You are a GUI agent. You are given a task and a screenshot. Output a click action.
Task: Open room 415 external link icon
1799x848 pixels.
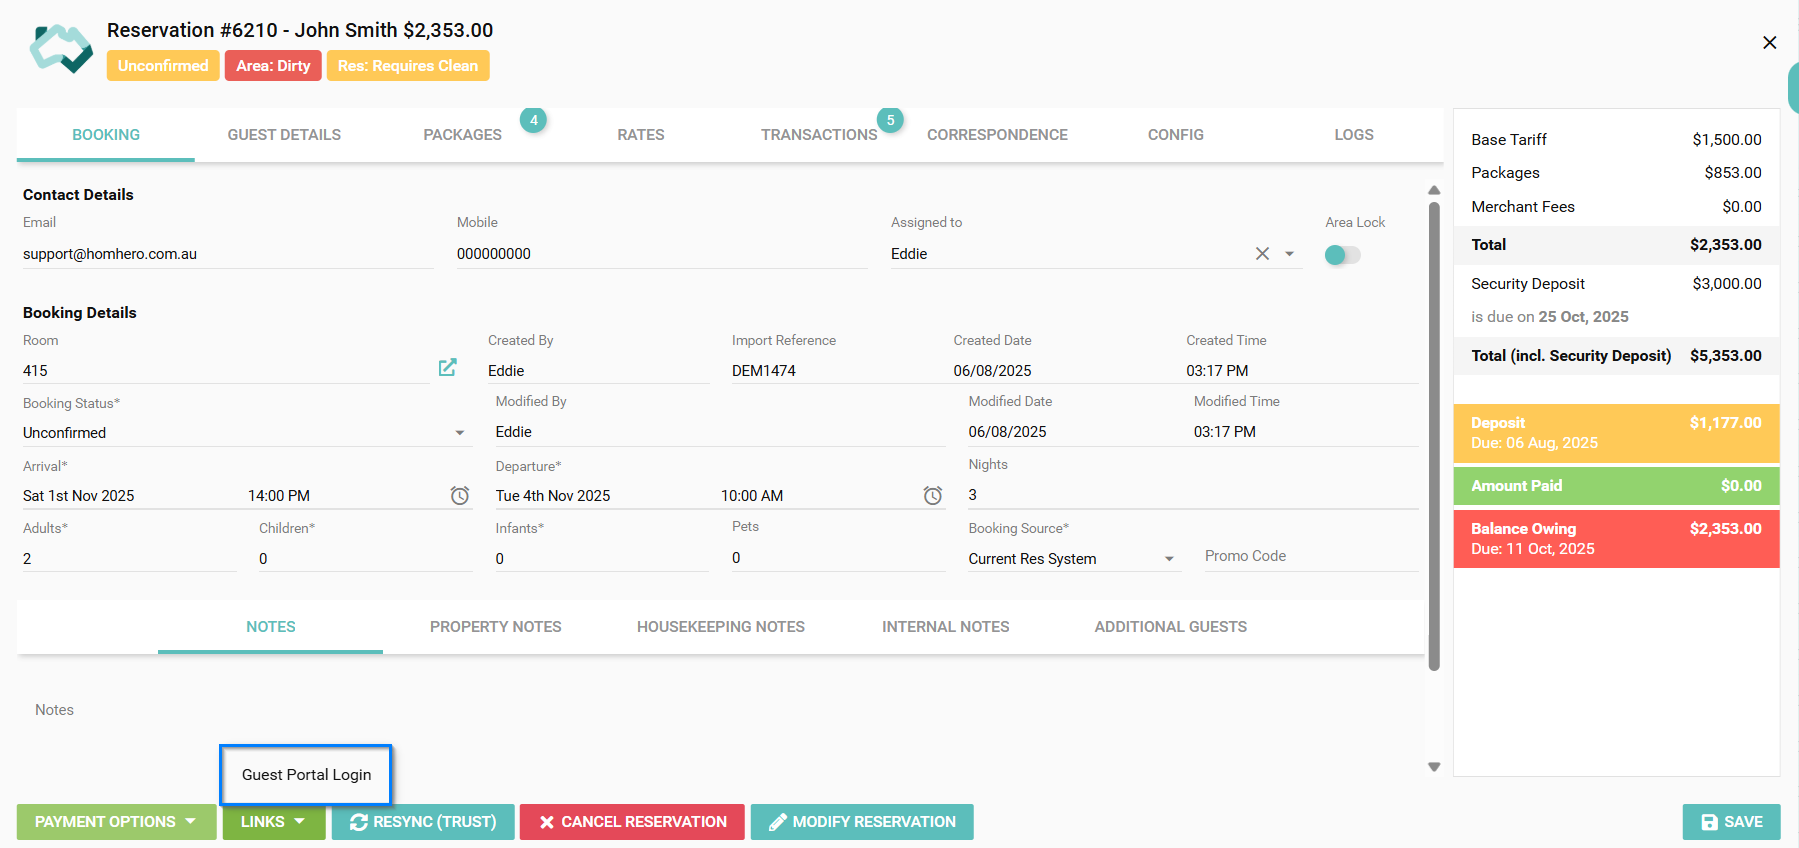click(447, 368)
